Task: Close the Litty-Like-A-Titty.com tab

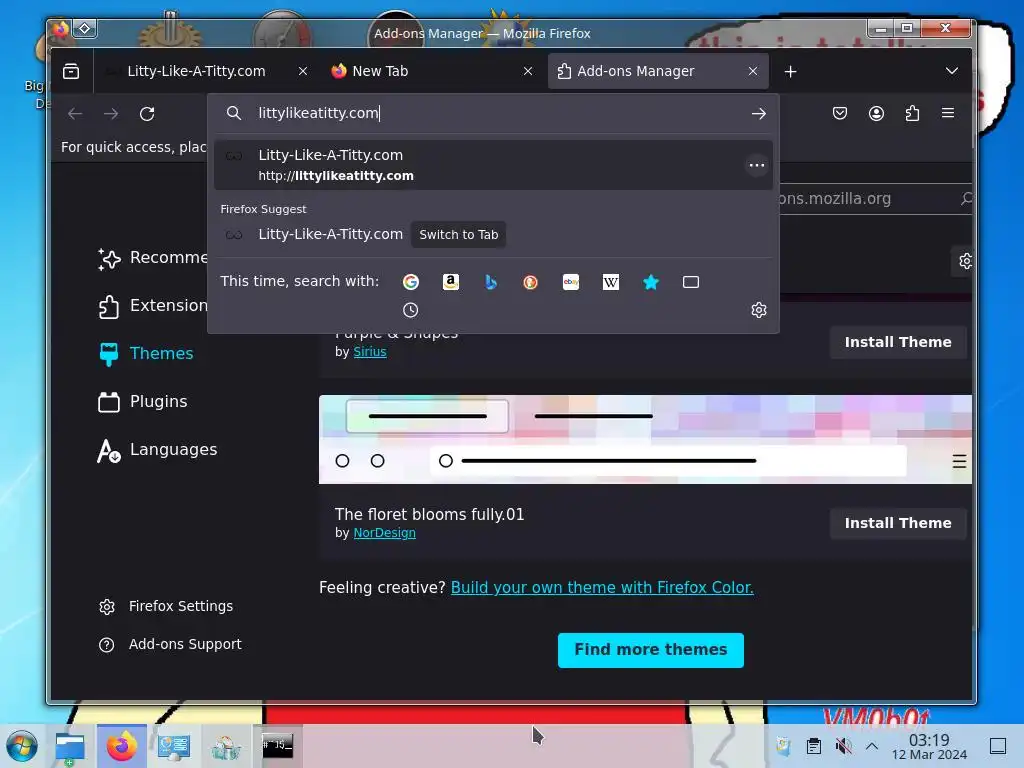Action: [303, 71]
